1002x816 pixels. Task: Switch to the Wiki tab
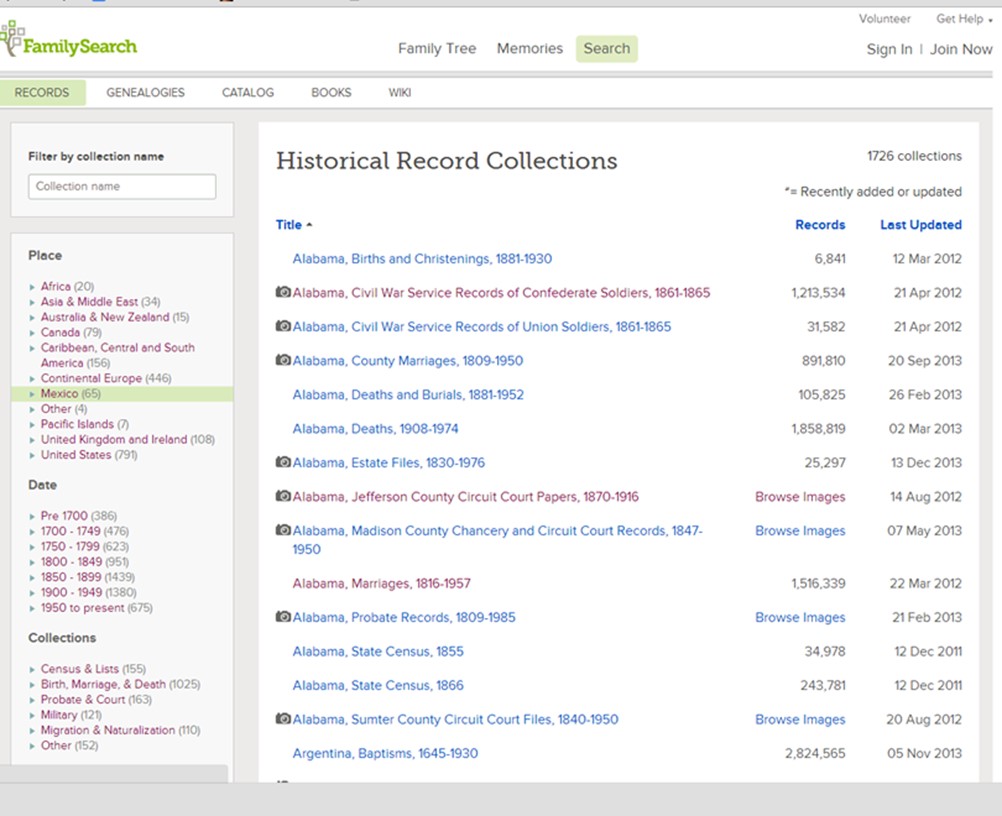pyautogui.click(x=400, y=93)
